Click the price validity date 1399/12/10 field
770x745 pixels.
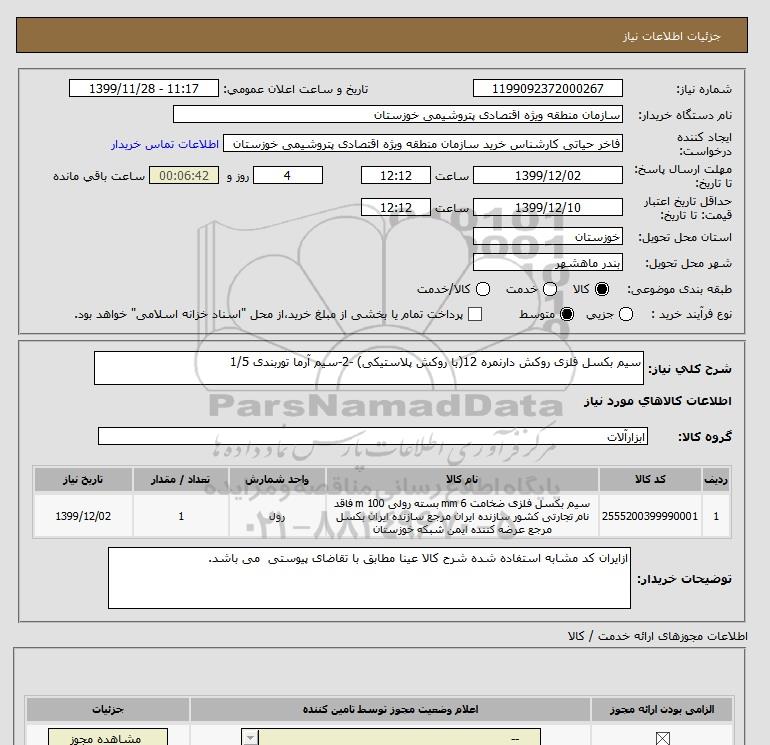[x=548, y=207]
